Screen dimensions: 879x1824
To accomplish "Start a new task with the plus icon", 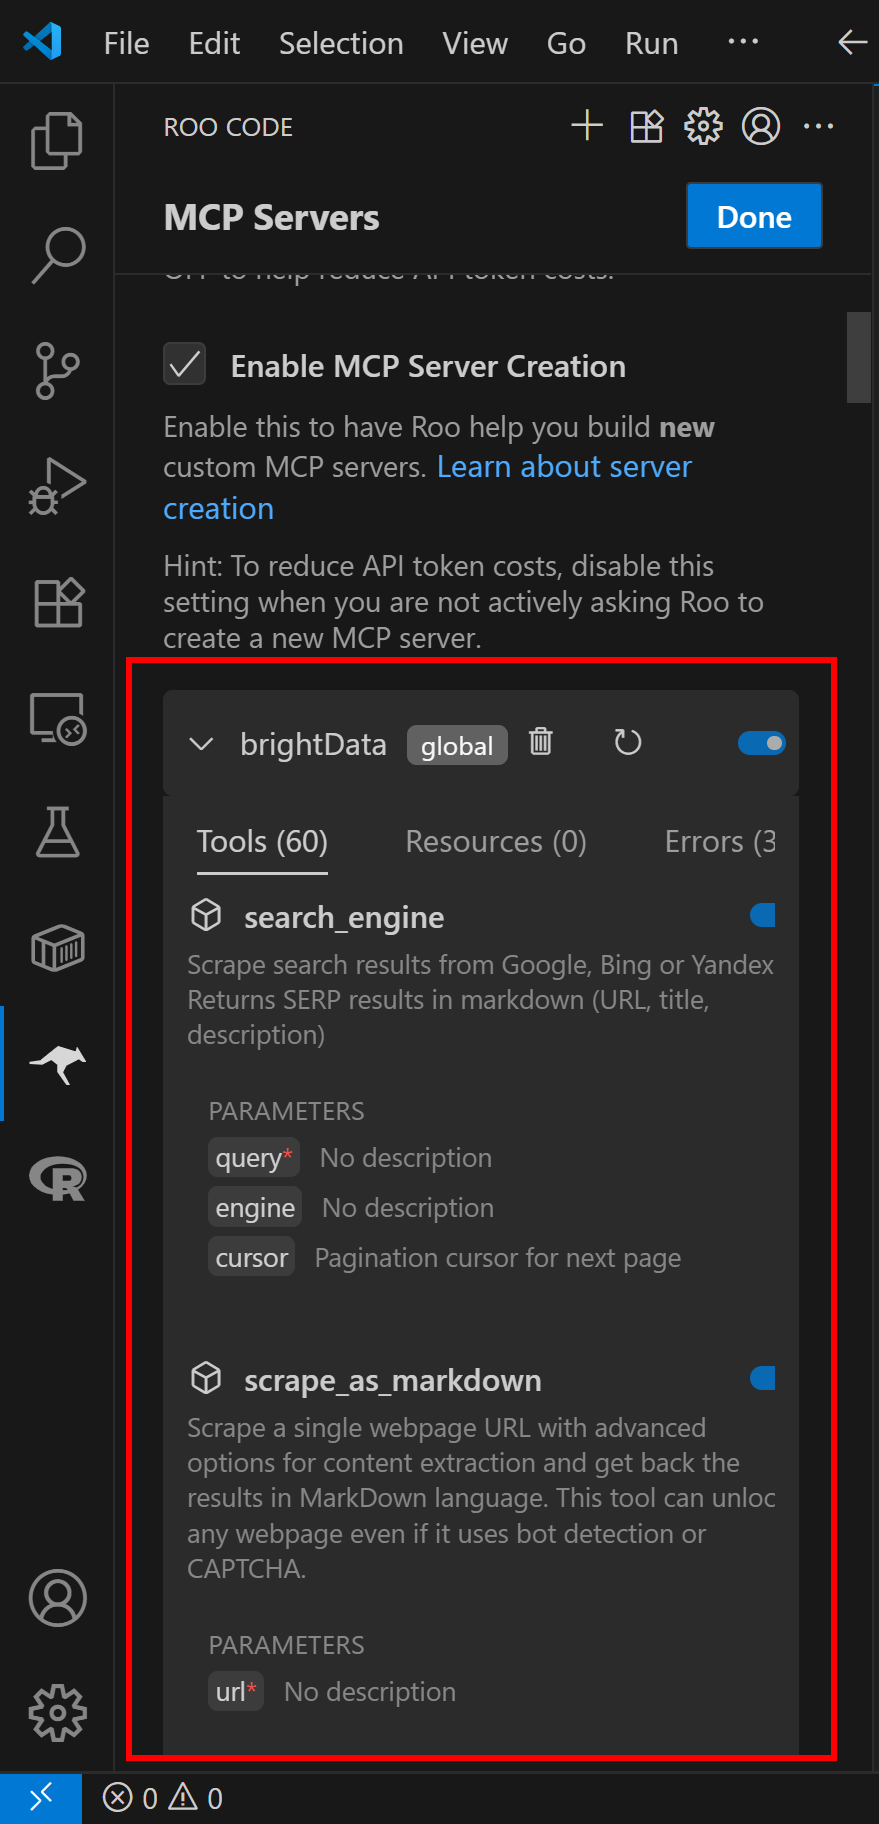I will tap(587, 126).
